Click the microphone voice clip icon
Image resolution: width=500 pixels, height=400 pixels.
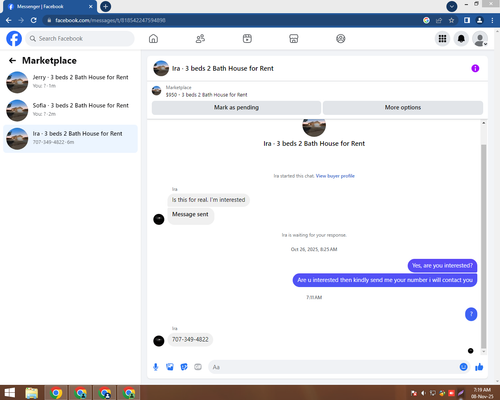(x=156, y=367)
